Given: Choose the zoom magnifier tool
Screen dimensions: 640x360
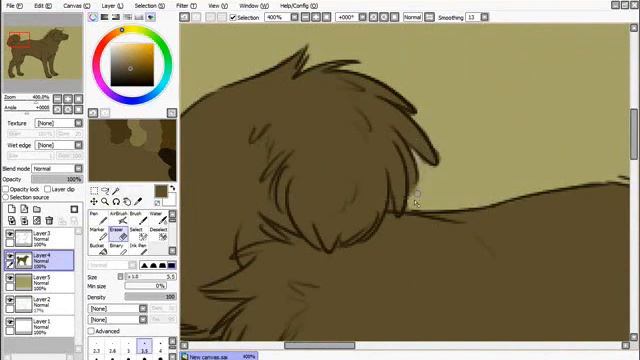Looking at the screenshot, I should 105,202.
